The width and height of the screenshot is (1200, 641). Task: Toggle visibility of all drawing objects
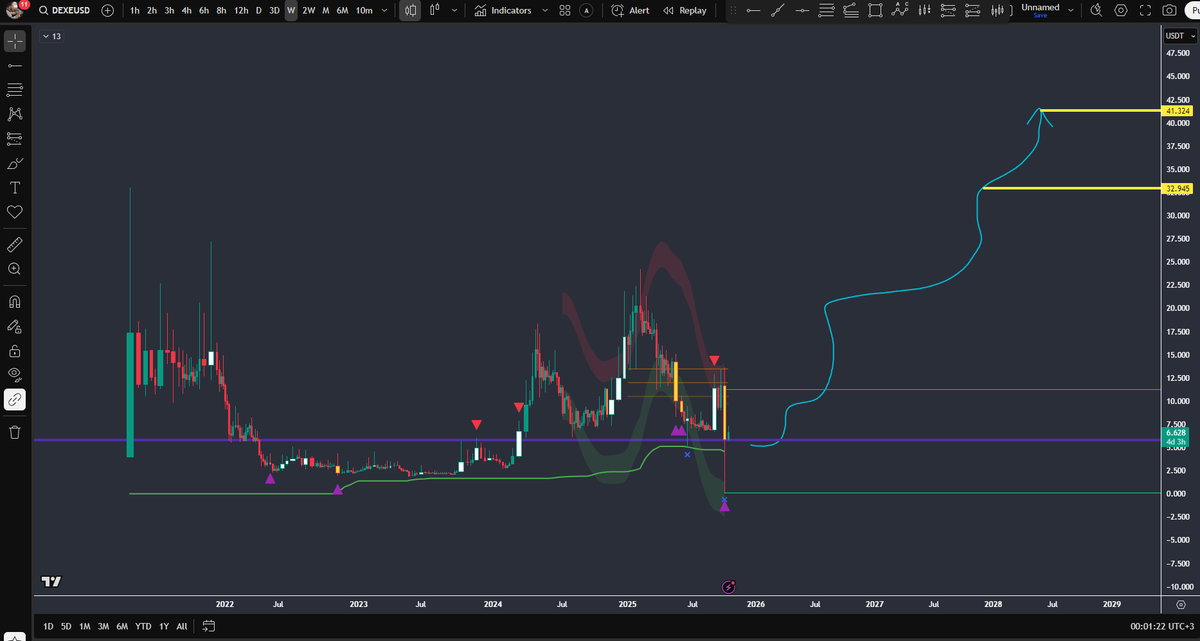point(14,374)
